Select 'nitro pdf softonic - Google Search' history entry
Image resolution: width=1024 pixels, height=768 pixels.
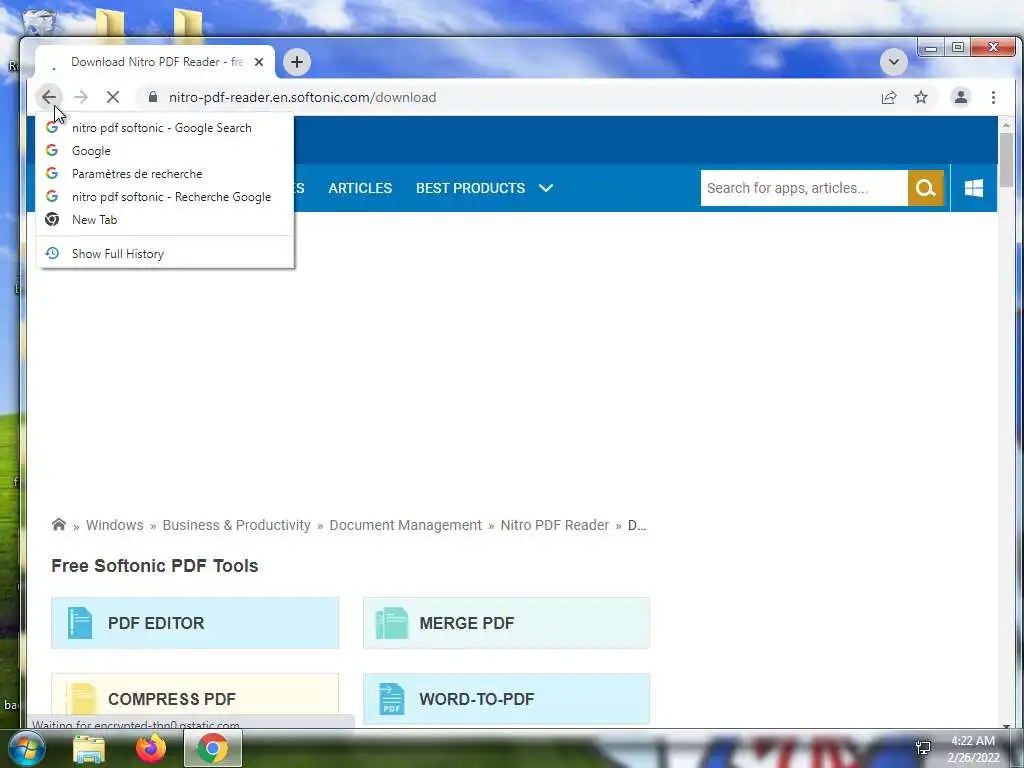tap(165, 128)
